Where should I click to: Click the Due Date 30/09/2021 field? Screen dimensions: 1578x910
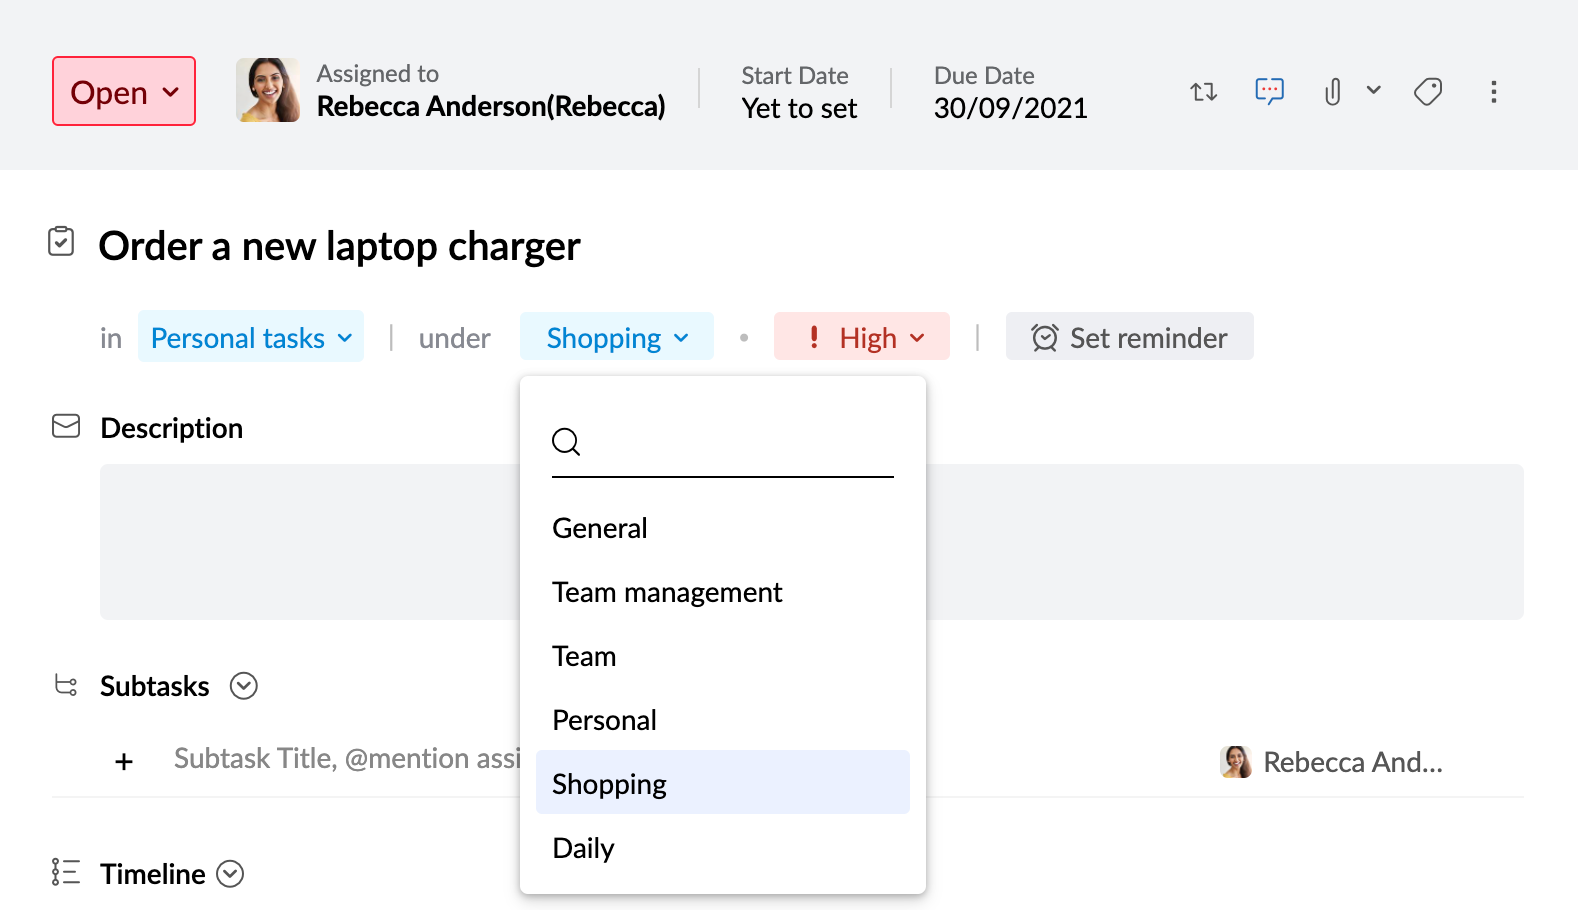click(1010, 107)
